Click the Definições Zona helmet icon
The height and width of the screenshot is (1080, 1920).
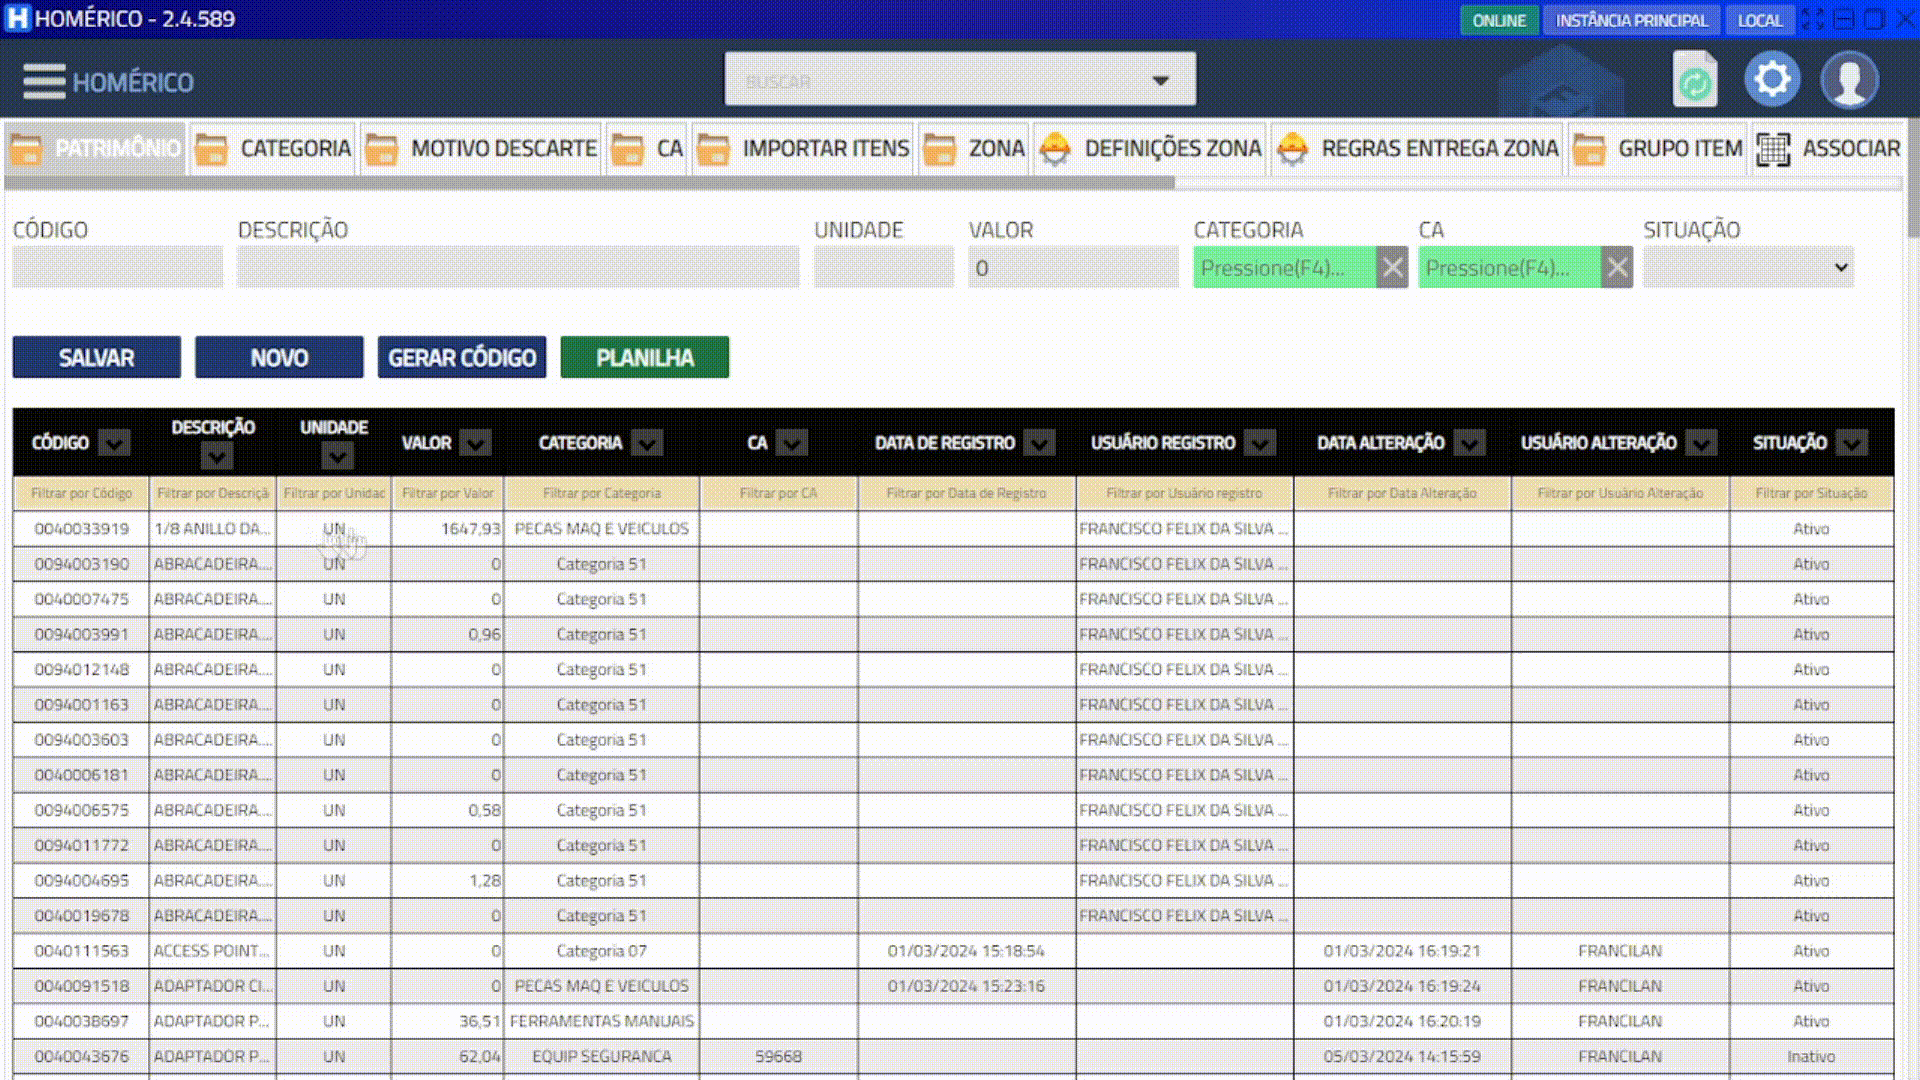[x=1055, y=149]
